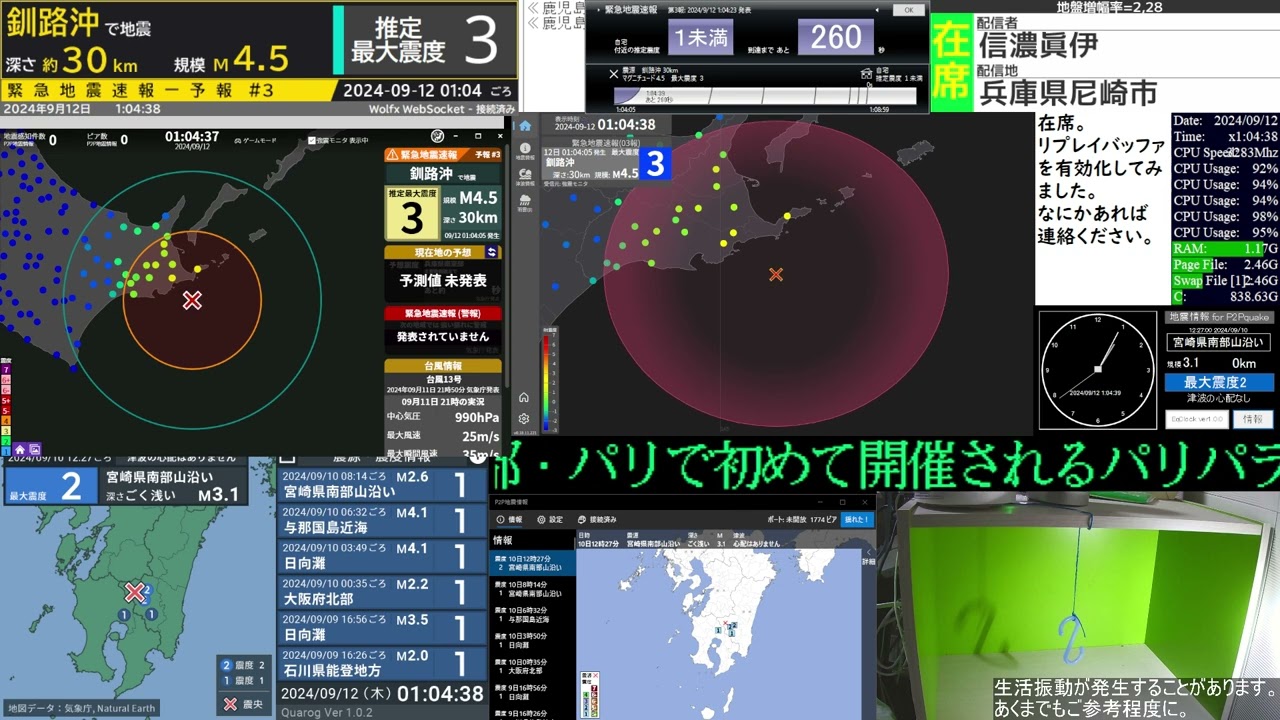Click the arrival countdown progress bar
Screen dimensions: 1280x720
[x=765, y=96]
